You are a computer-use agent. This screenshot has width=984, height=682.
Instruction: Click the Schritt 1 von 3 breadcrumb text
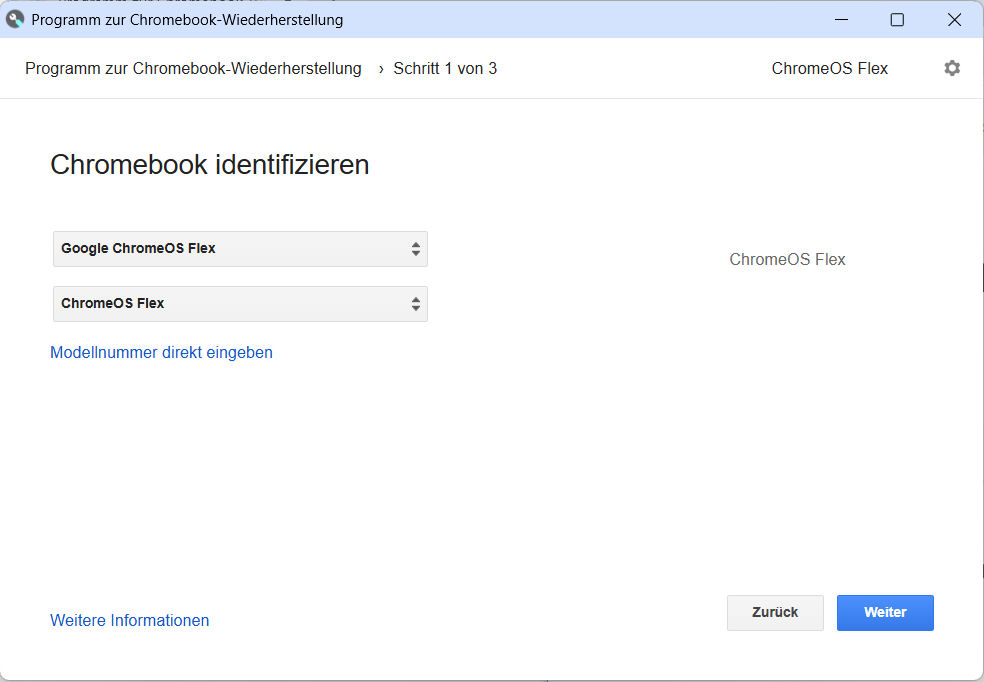coord(445,68)
